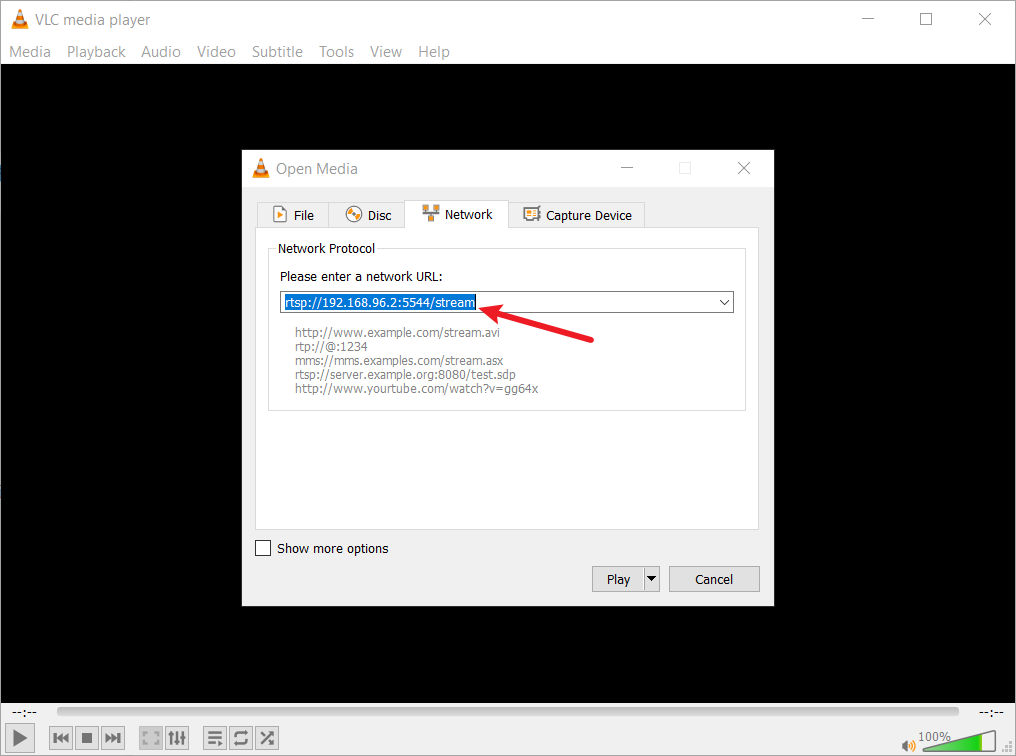The height and width of the screenshot is (756, 1016).
Task: Expand the network URL dropdown arrow
Action: [x=724, y=302]
